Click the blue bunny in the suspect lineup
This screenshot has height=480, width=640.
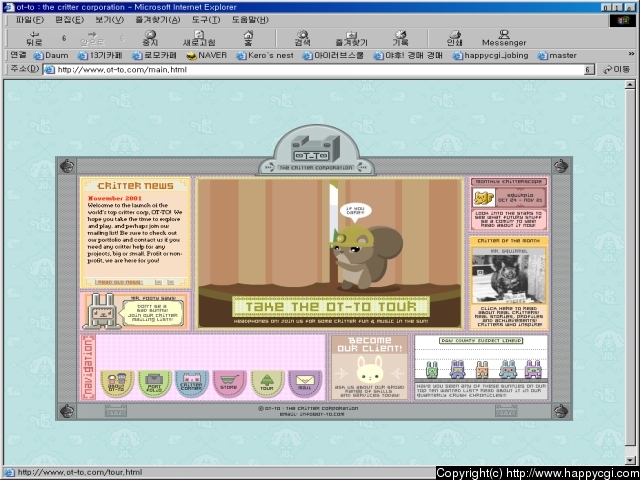508,369
